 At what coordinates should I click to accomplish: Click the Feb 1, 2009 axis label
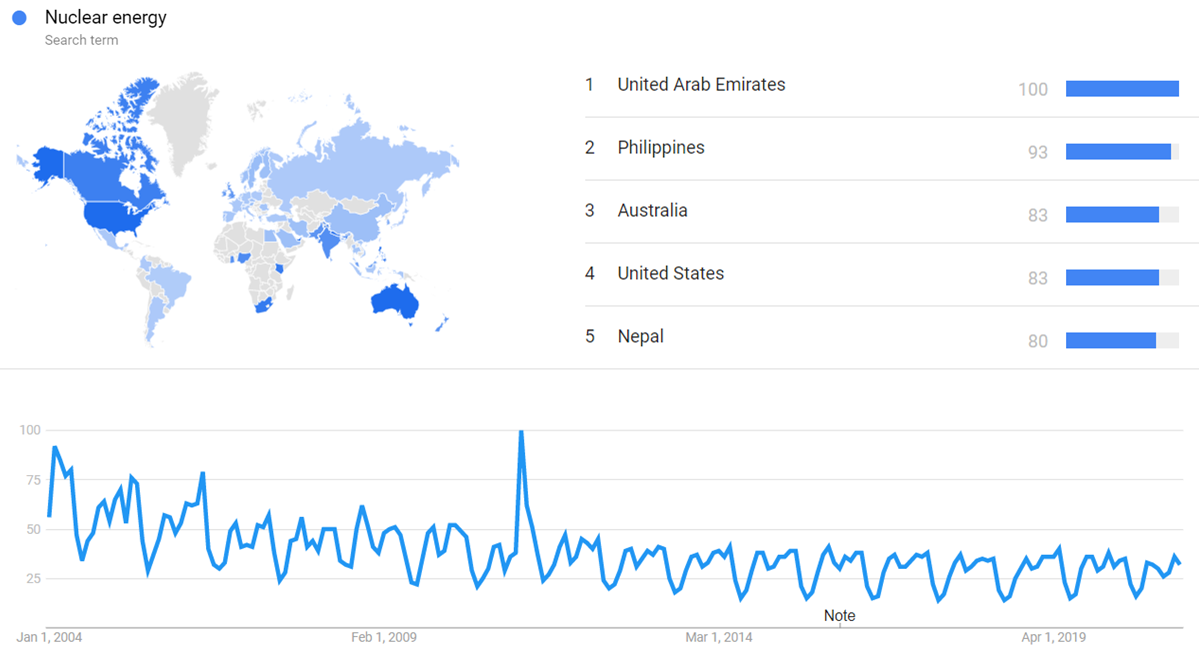385,637
